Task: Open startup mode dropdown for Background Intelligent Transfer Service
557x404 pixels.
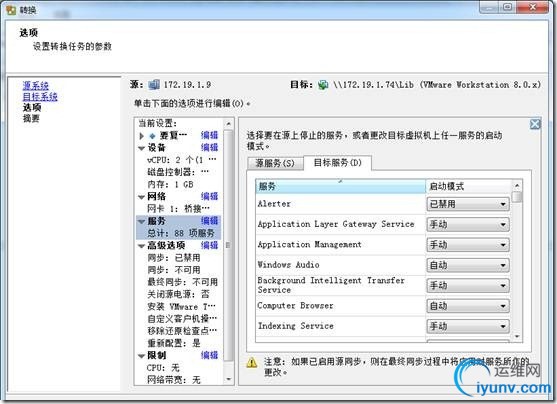Action: pyautogui.click(x=468, y=285)
